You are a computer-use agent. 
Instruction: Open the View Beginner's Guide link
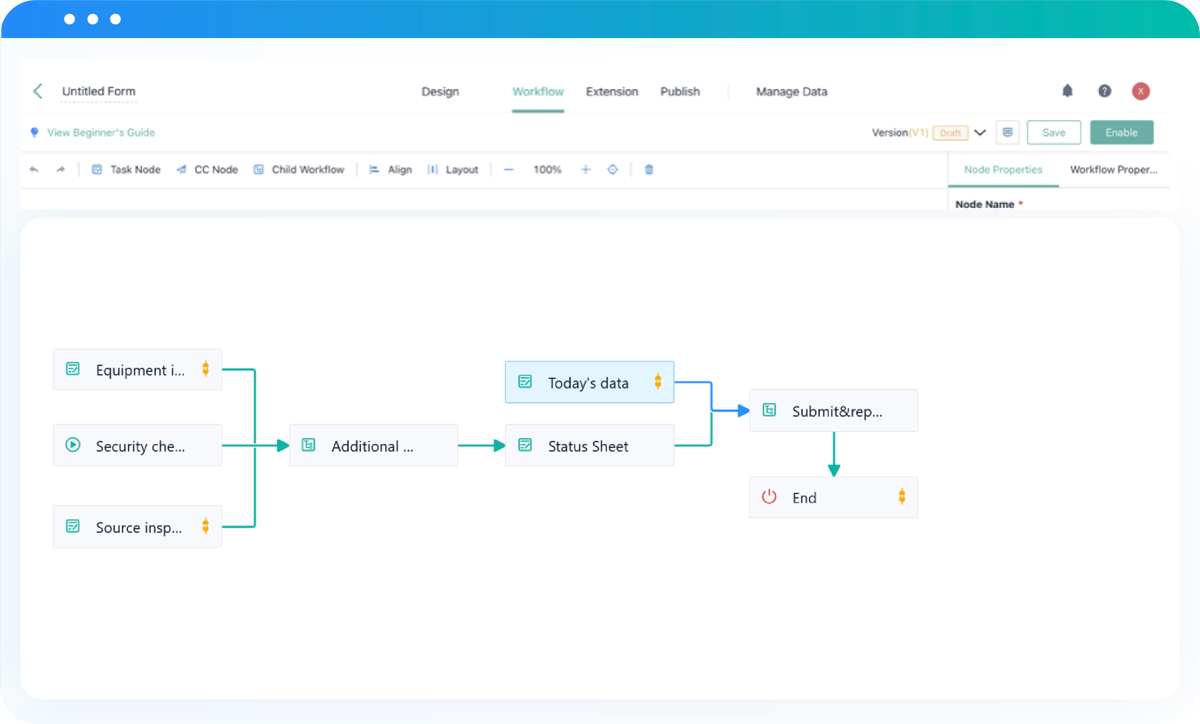pos(100,132)
